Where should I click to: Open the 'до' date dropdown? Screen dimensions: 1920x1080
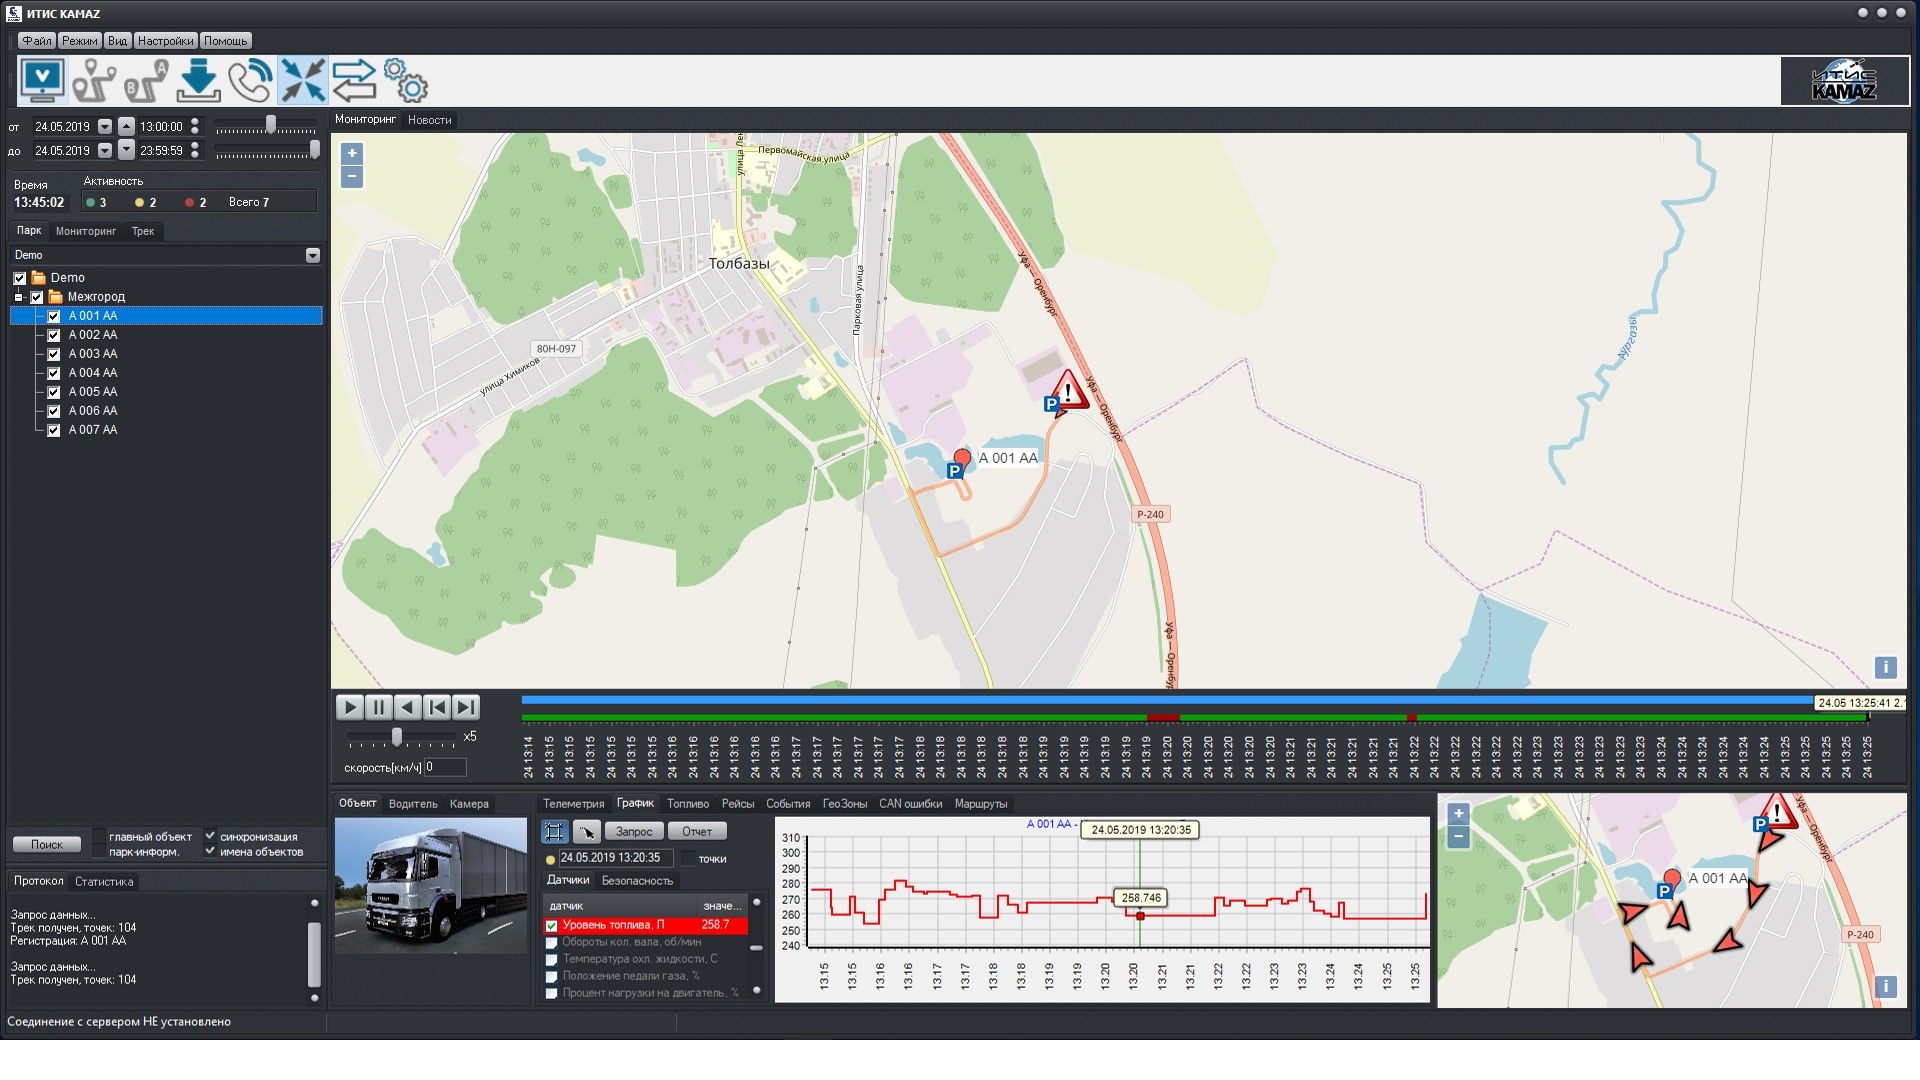tap(105, 151)
